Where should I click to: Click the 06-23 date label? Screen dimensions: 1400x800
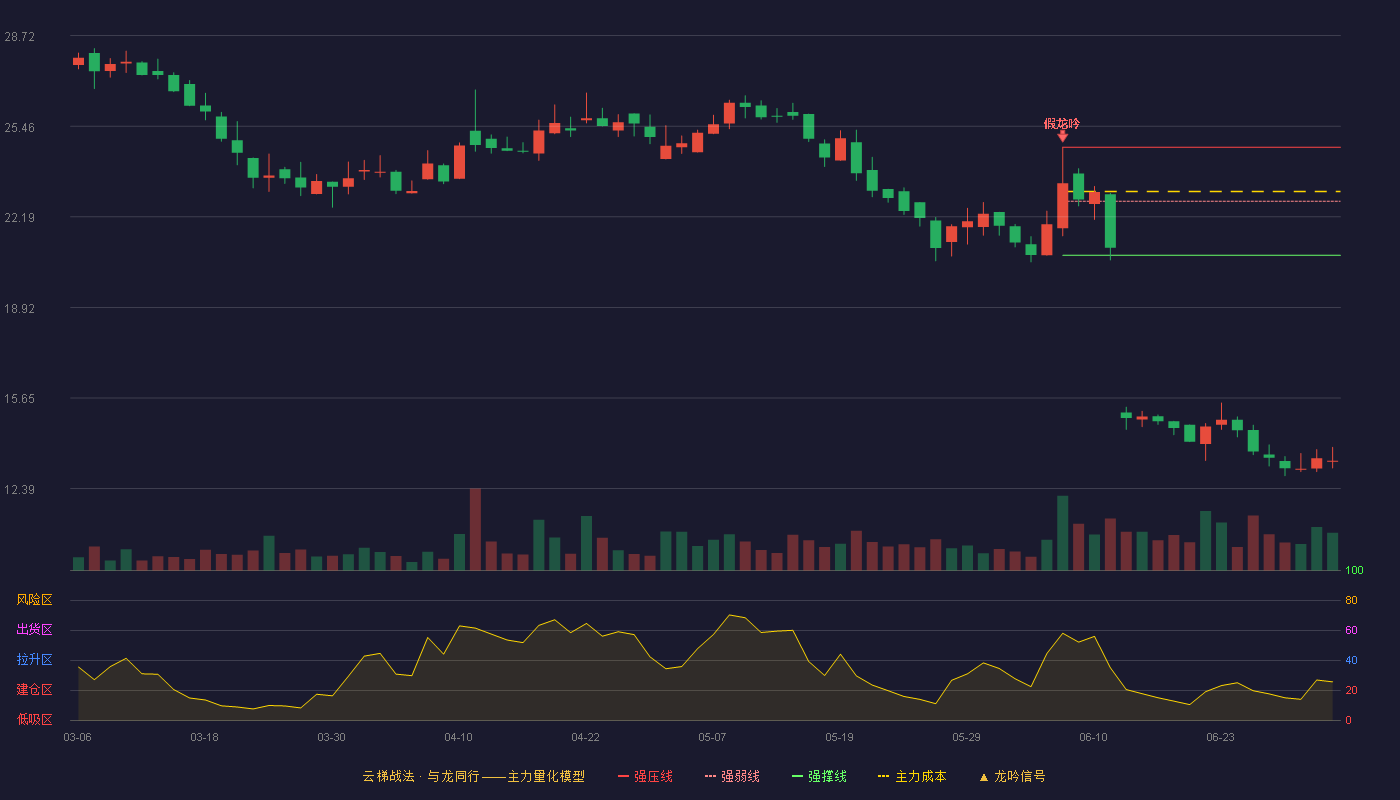click(1221, 737)
